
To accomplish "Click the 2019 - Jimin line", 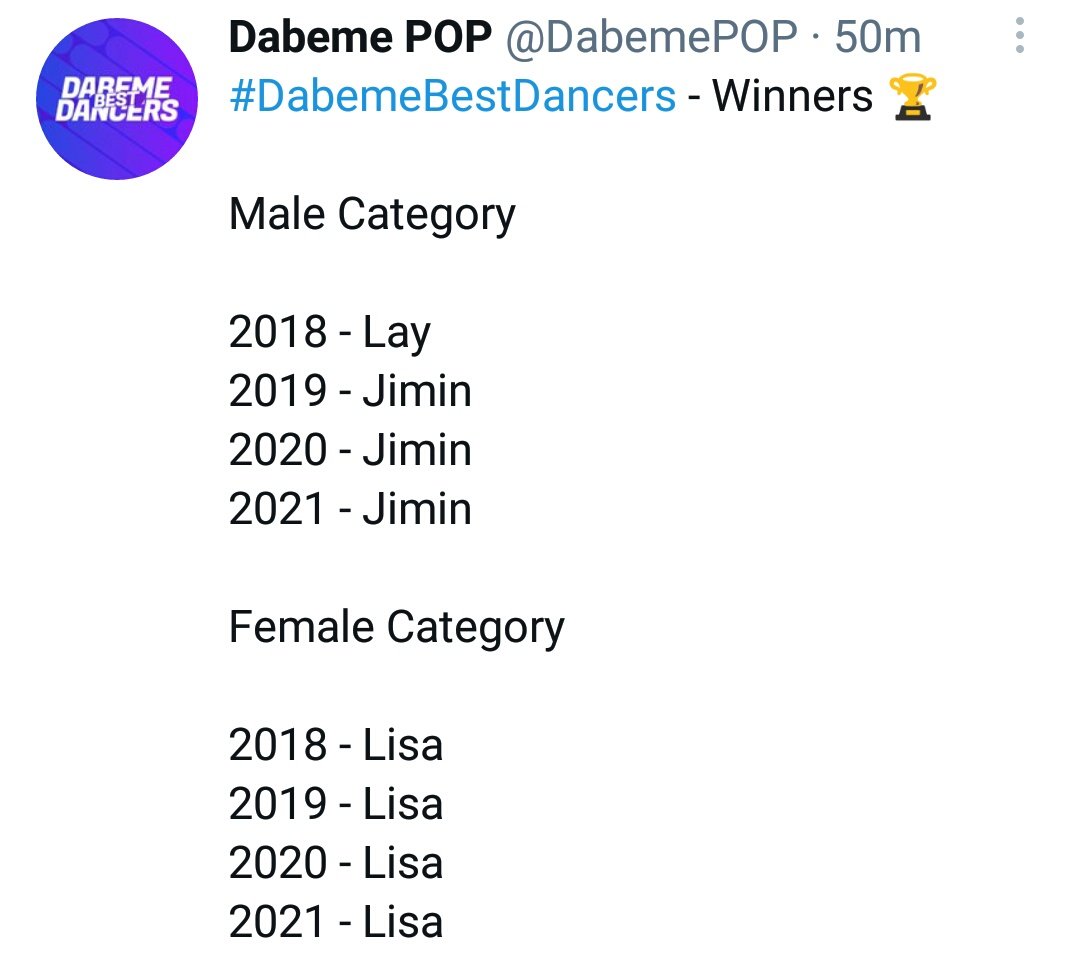I will pyautogui.click(x=350, y=391).
